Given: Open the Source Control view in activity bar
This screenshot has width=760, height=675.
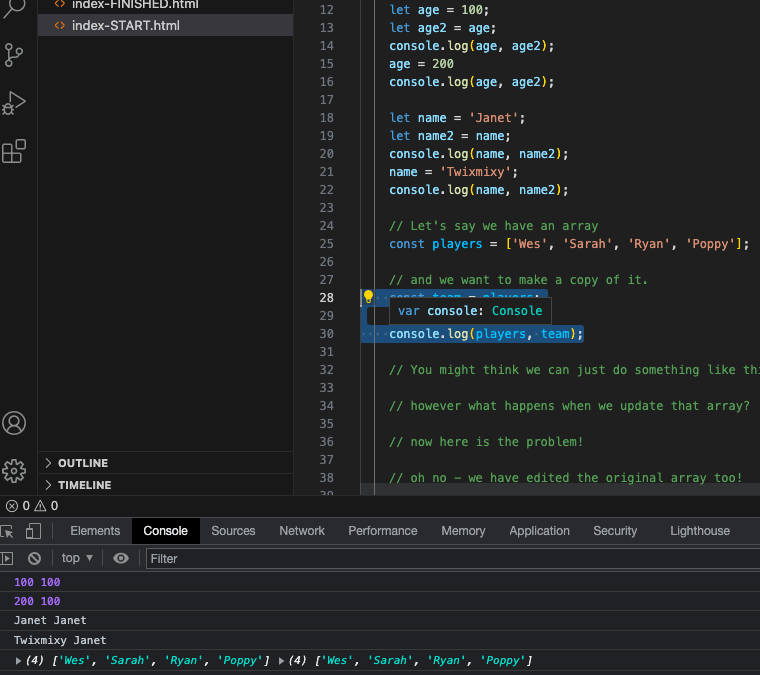Looking at the screenshot, I should point(14,54).
